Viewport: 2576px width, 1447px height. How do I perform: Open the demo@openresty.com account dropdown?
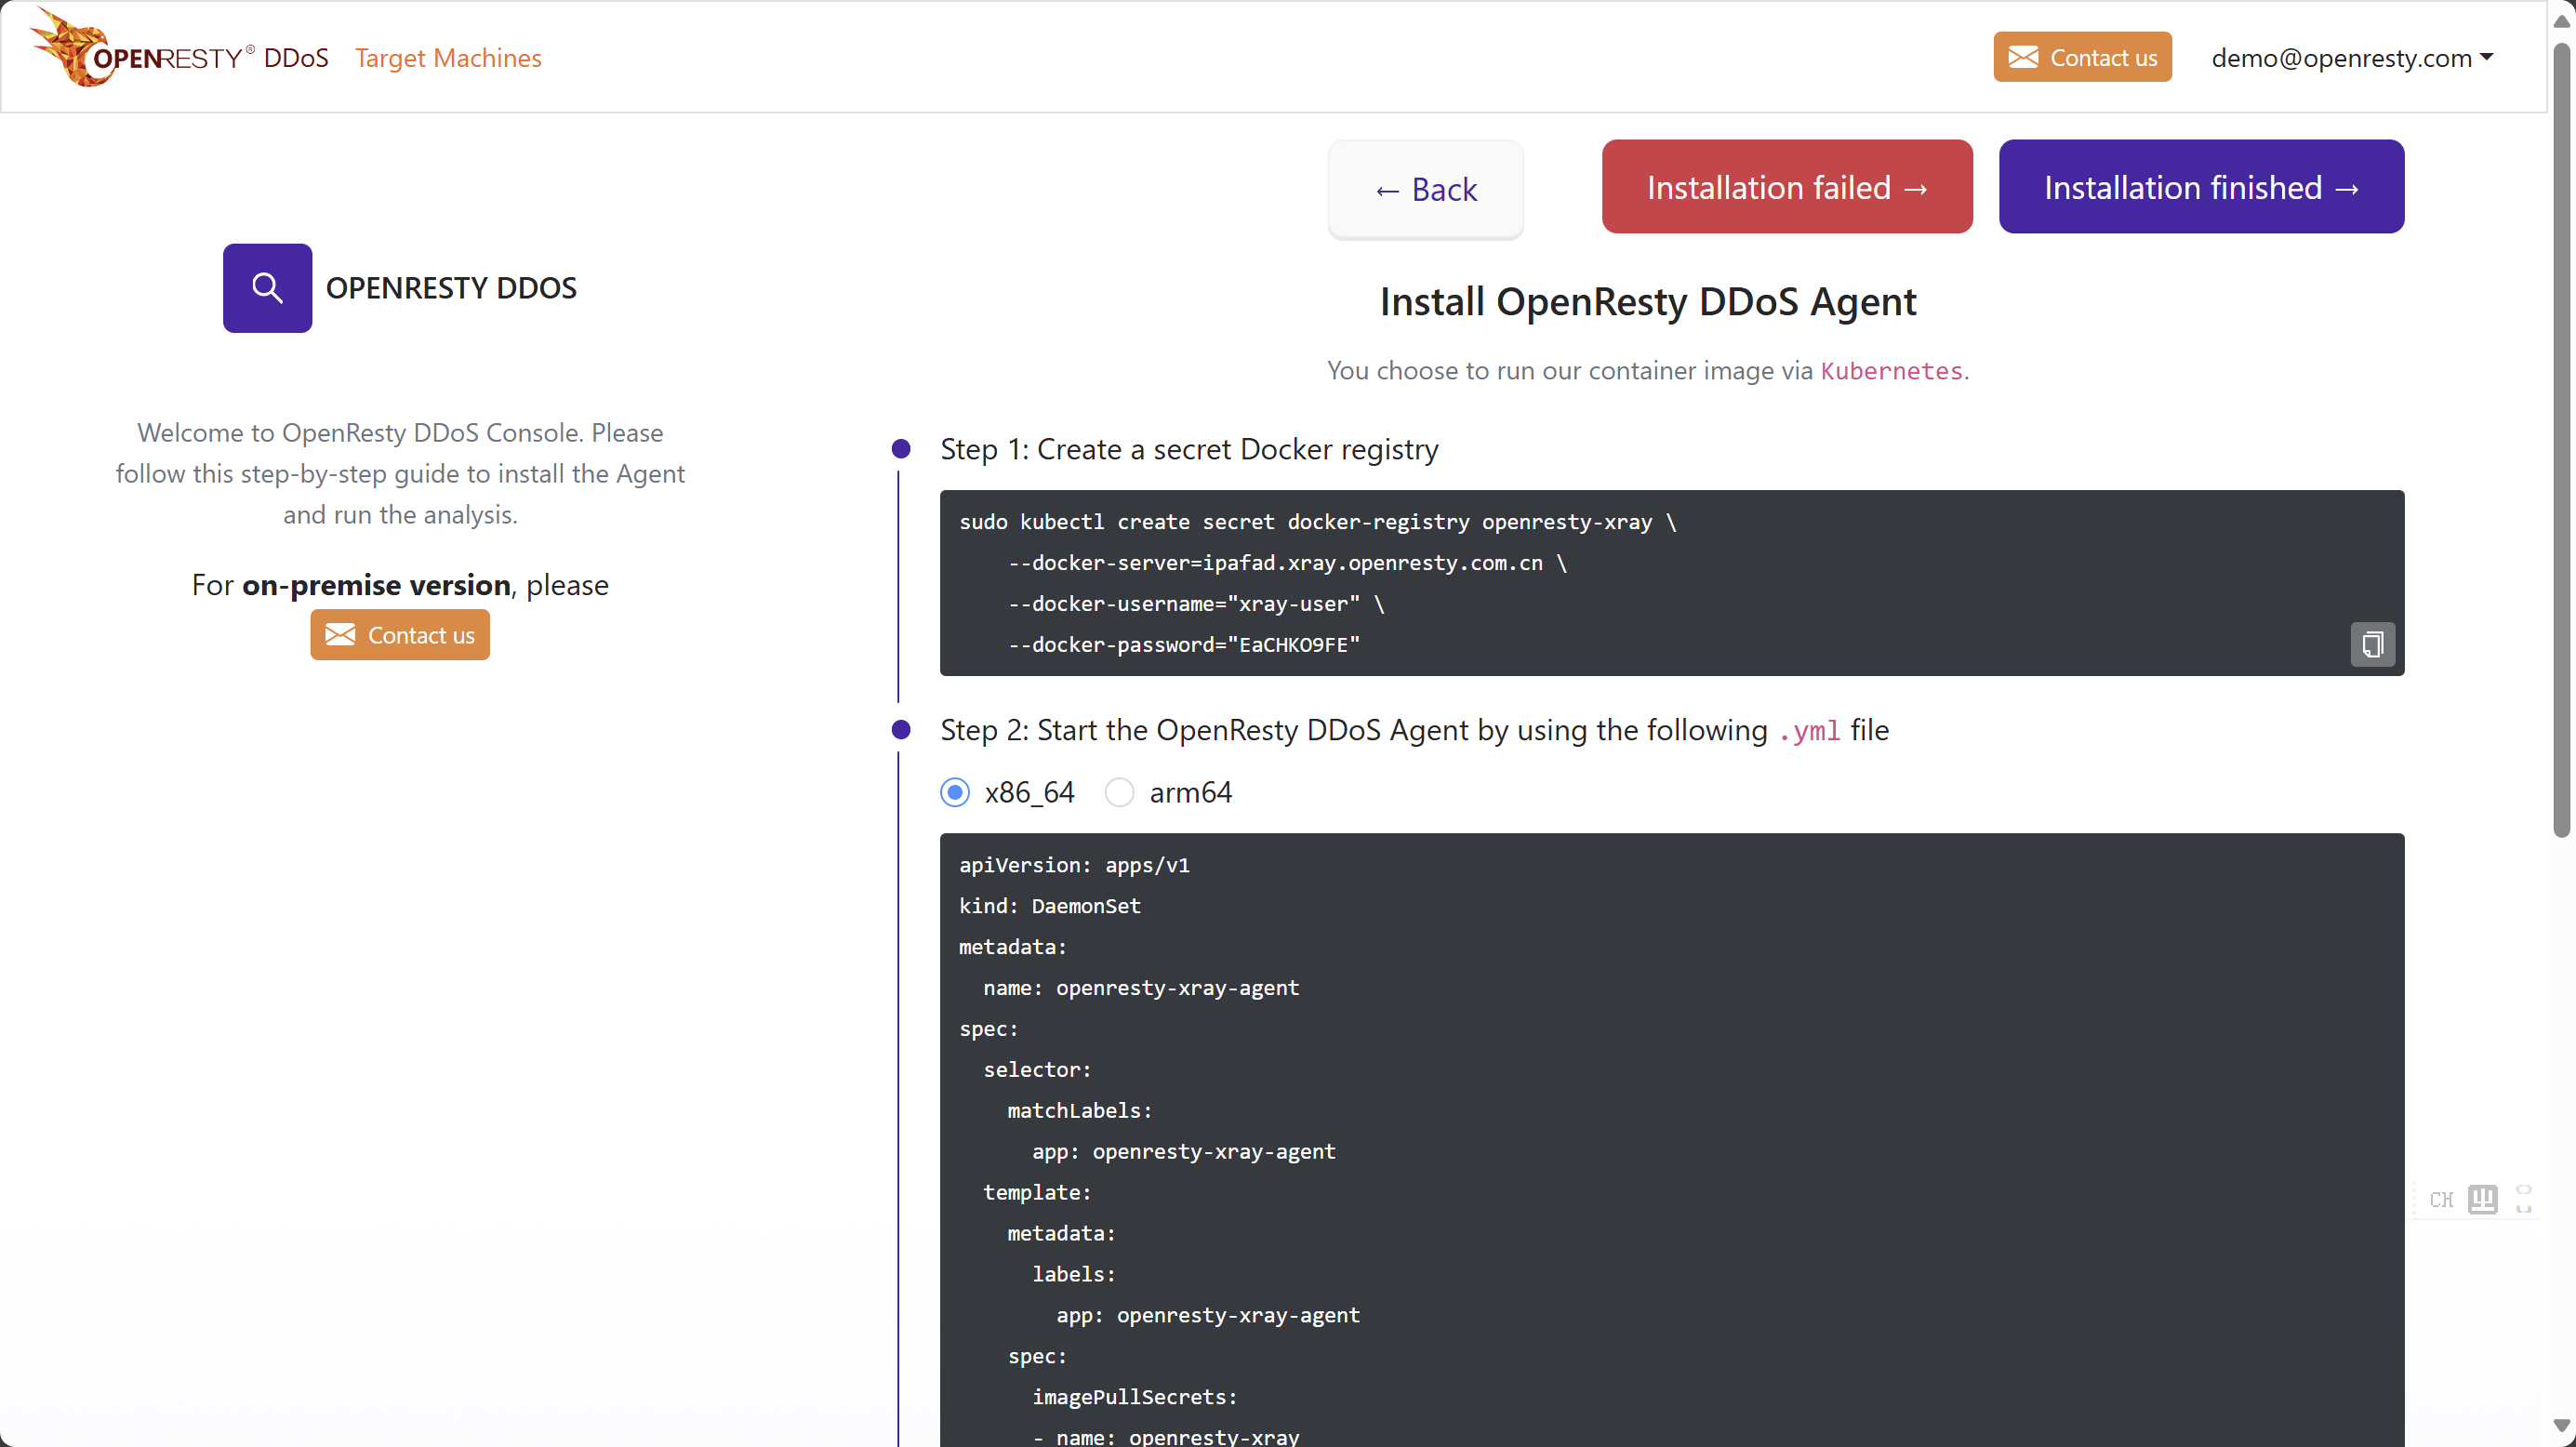tap(2352, 58)
